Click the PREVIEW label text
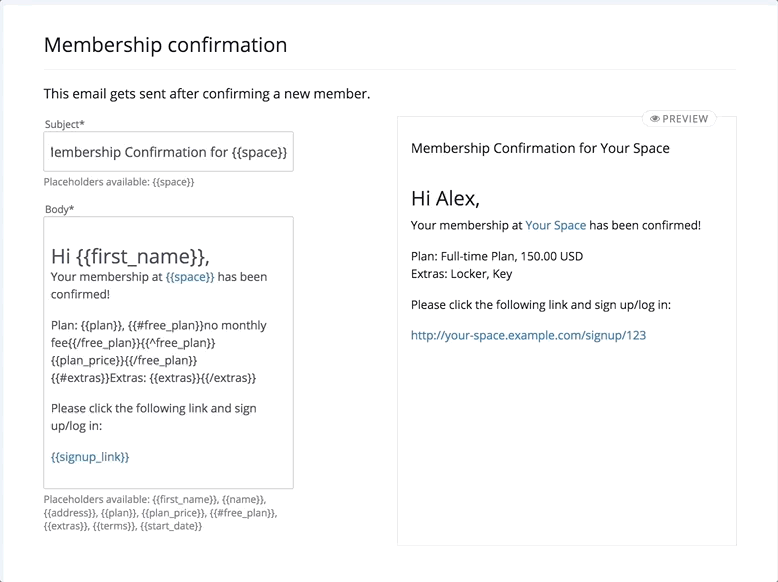 pos(685,119)
